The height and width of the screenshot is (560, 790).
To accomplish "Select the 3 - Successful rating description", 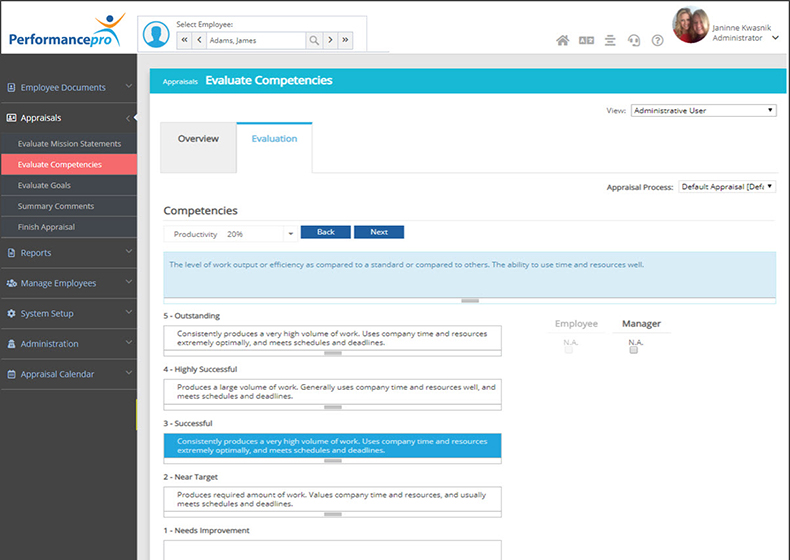I will point(332,445).
